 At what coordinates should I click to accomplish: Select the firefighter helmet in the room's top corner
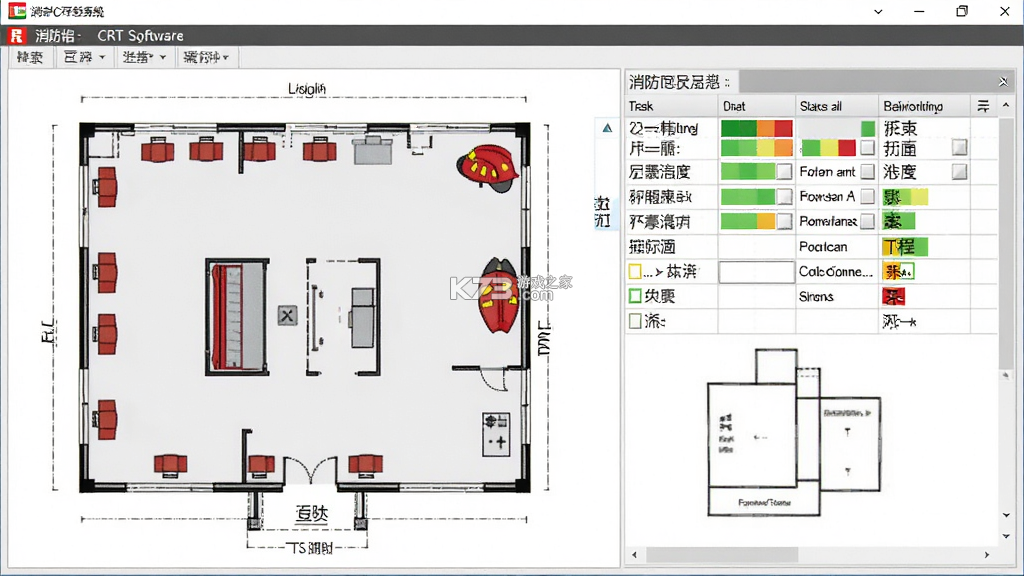coord(488,168)
